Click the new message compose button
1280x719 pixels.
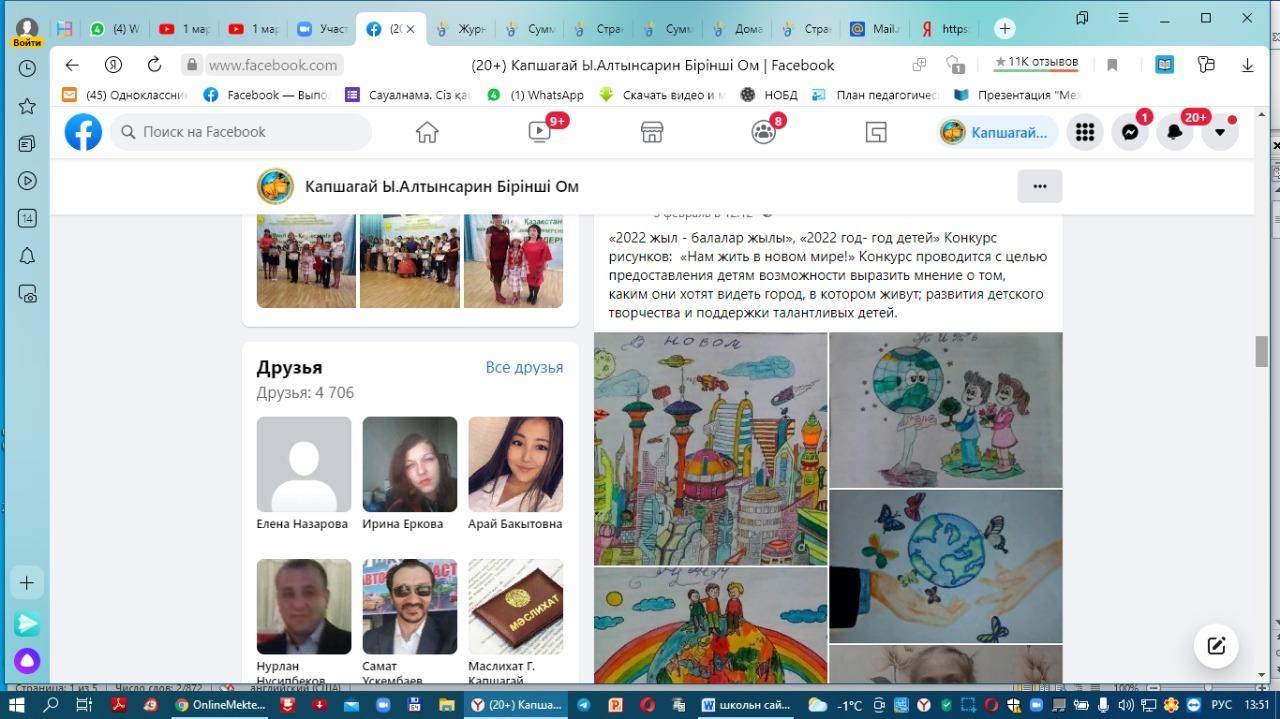coord(1216,646)
